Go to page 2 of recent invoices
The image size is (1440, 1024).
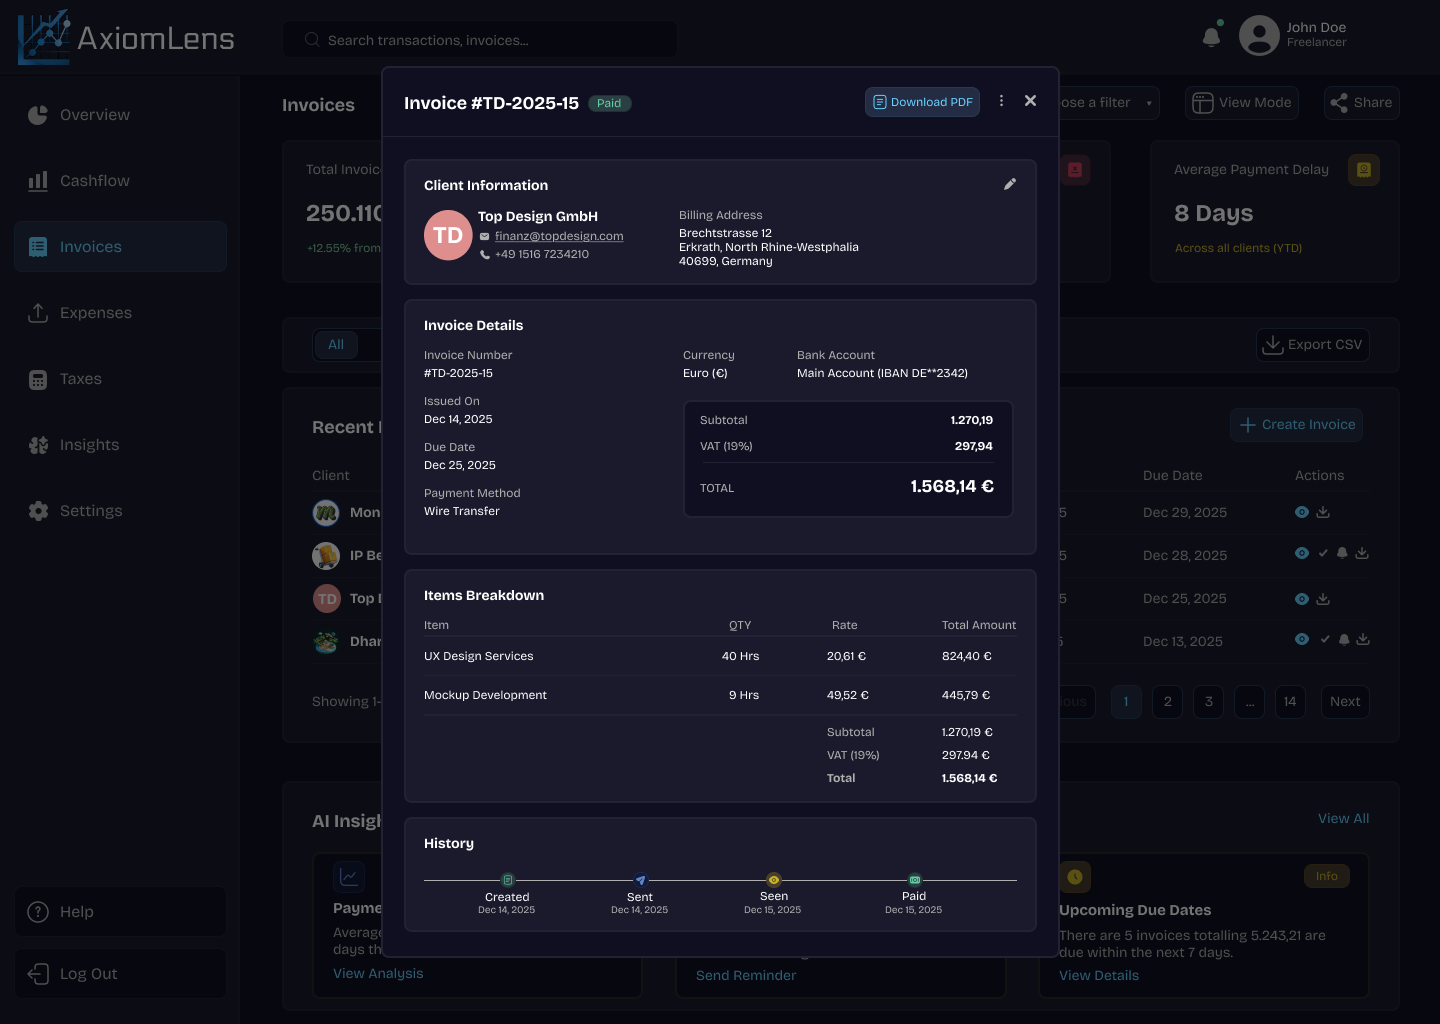1167,701
